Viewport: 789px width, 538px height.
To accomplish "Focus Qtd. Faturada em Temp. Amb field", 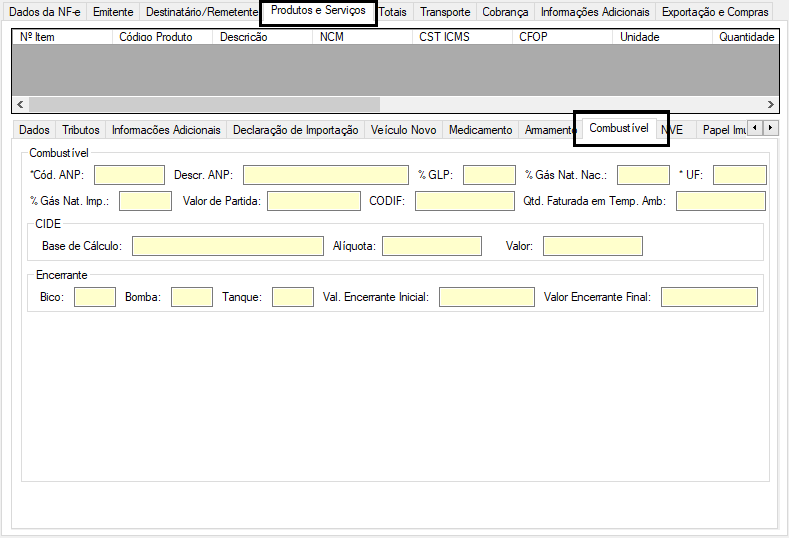I will click(x=721, y=201).
